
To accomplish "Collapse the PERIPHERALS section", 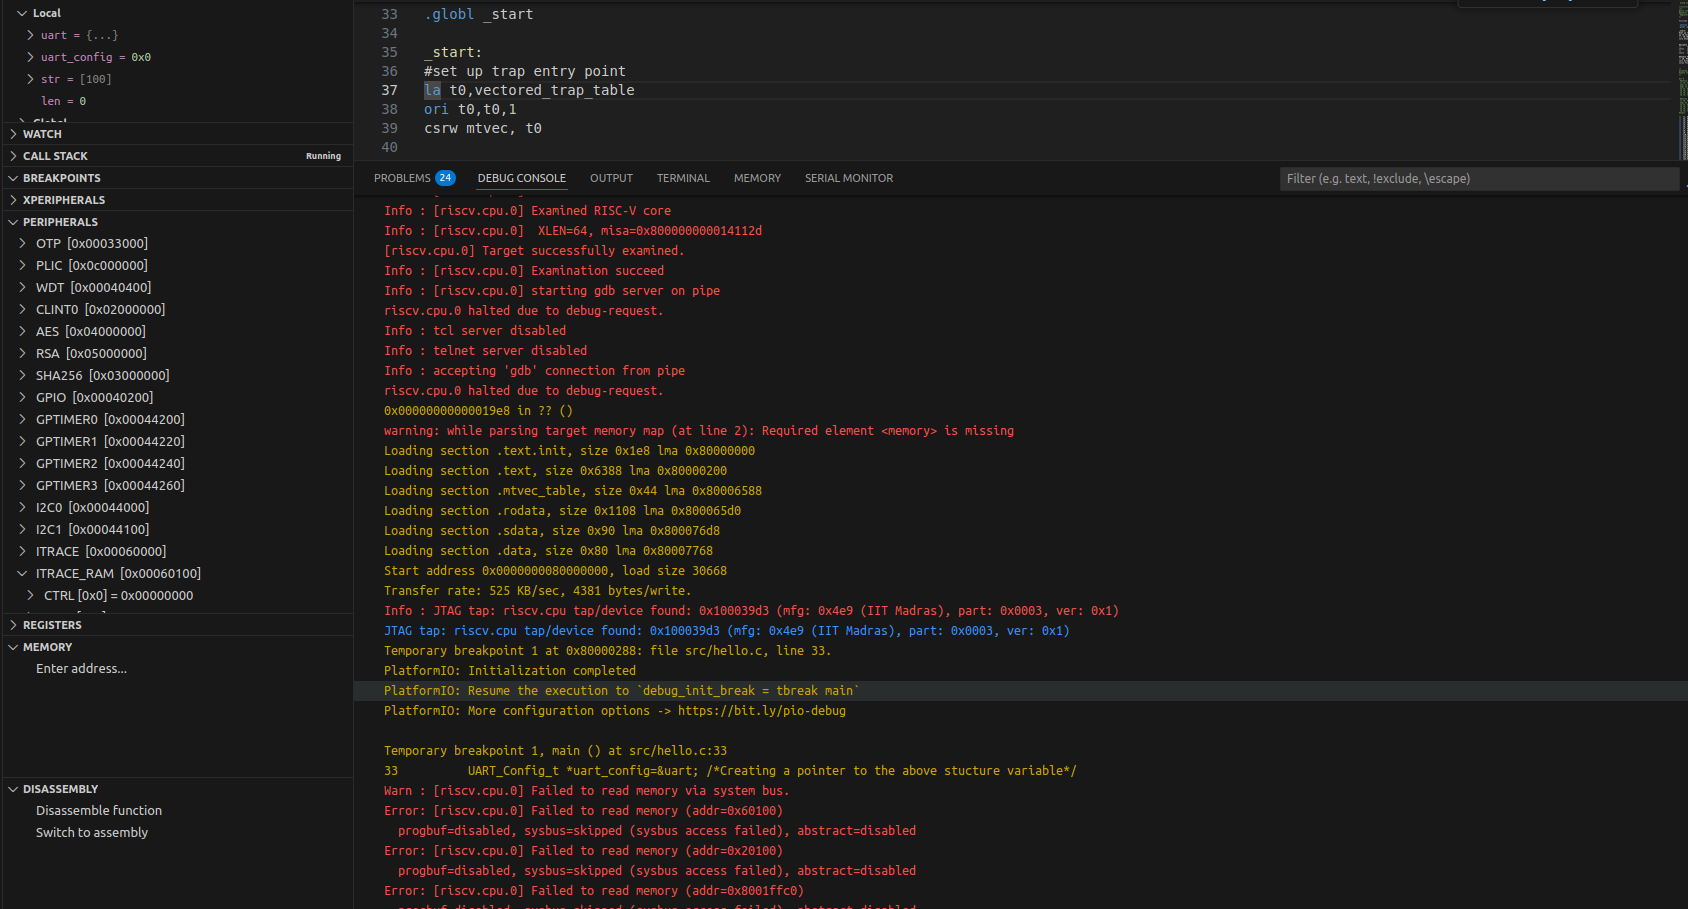I will [60, 222].
